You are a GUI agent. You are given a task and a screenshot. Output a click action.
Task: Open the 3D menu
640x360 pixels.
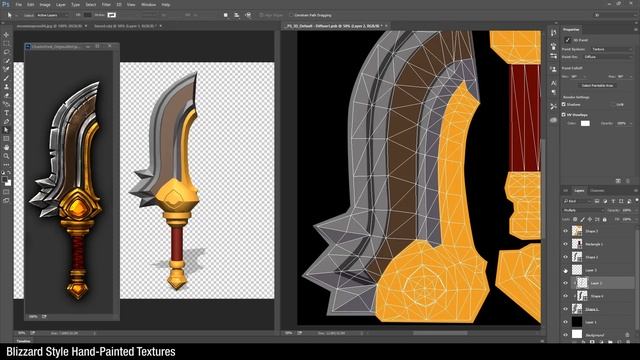pos(119,4)
